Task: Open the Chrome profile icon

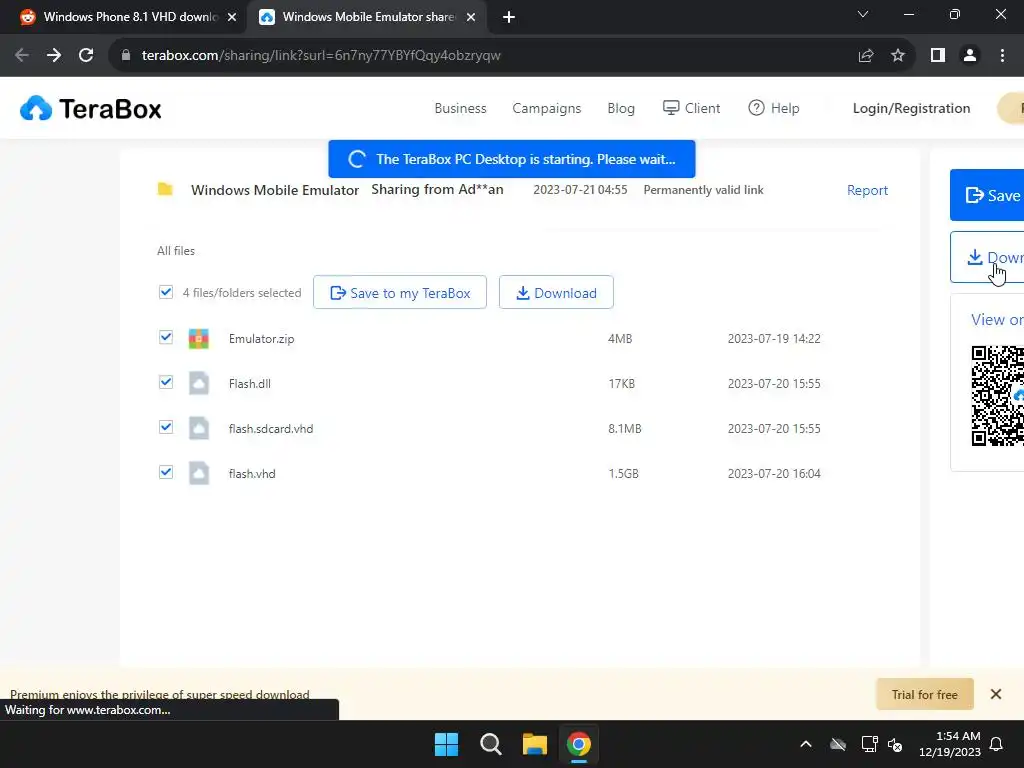Action: pyautogui.click(x=970, y=56)
